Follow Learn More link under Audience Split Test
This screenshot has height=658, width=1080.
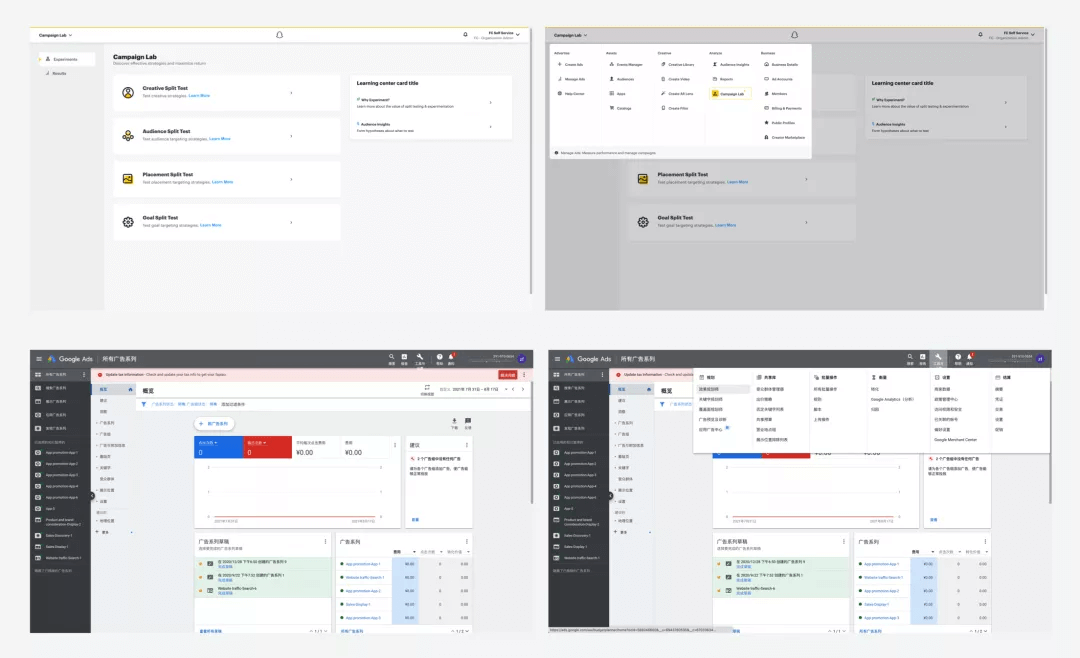coord(220,139)
